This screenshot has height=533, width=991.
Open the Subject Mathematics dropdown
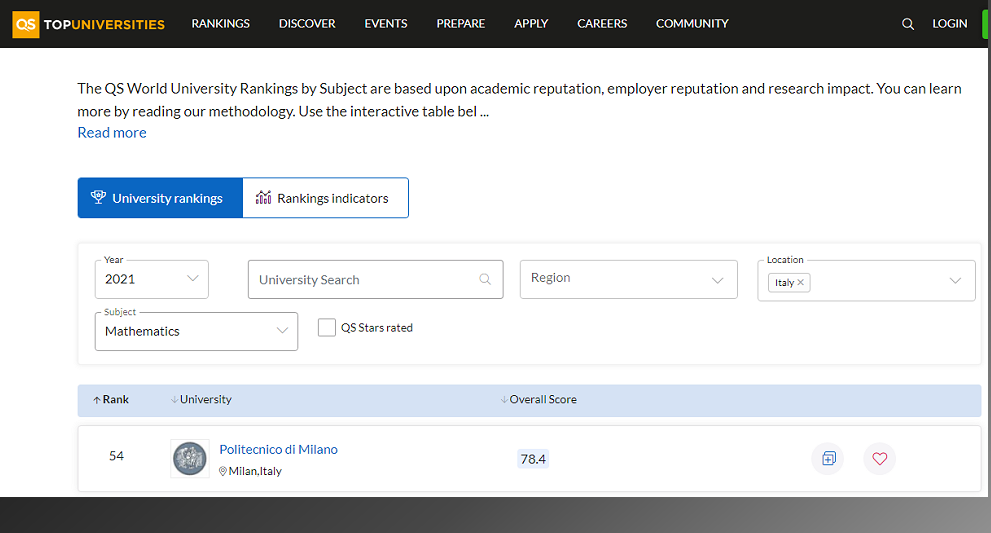(x=196, y=331)
